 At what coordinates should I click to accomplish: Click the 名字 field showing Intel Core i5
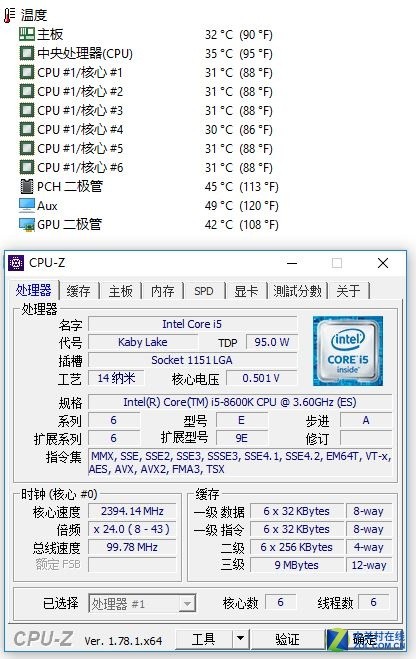pyautogui.click(x=192, y=324)
